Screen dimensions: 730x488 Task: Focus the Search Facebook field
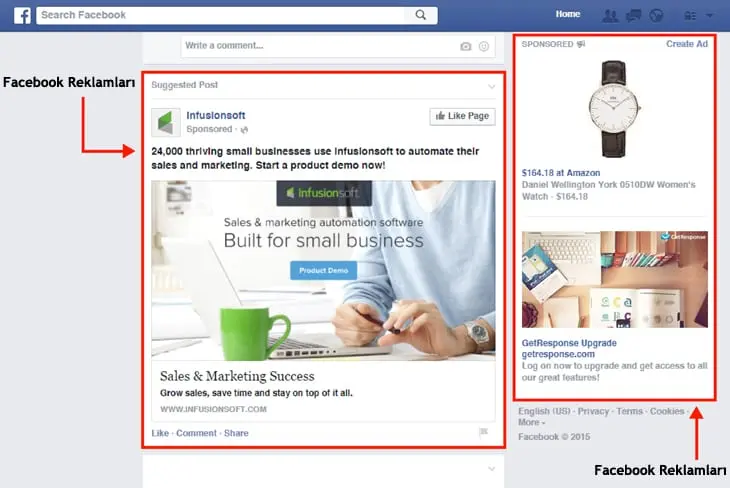pos(223,15)
